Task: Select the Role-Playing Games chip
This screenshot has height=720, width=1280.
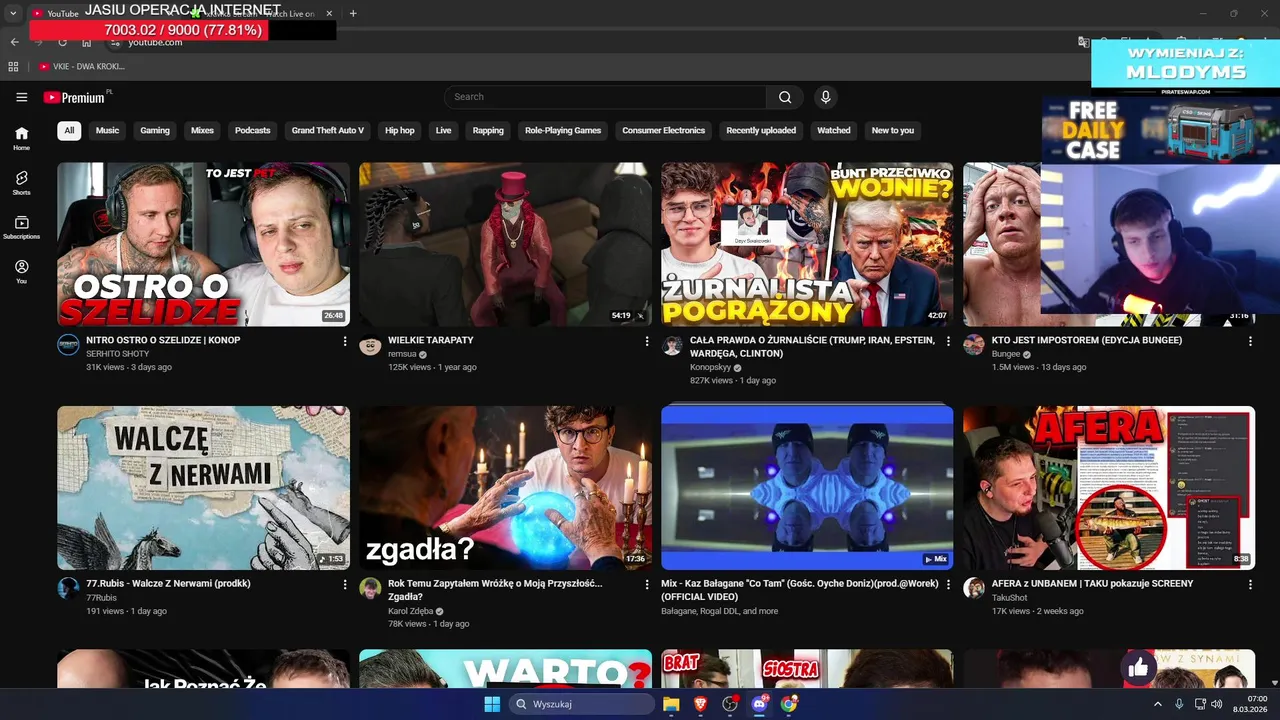Action: 563,130
